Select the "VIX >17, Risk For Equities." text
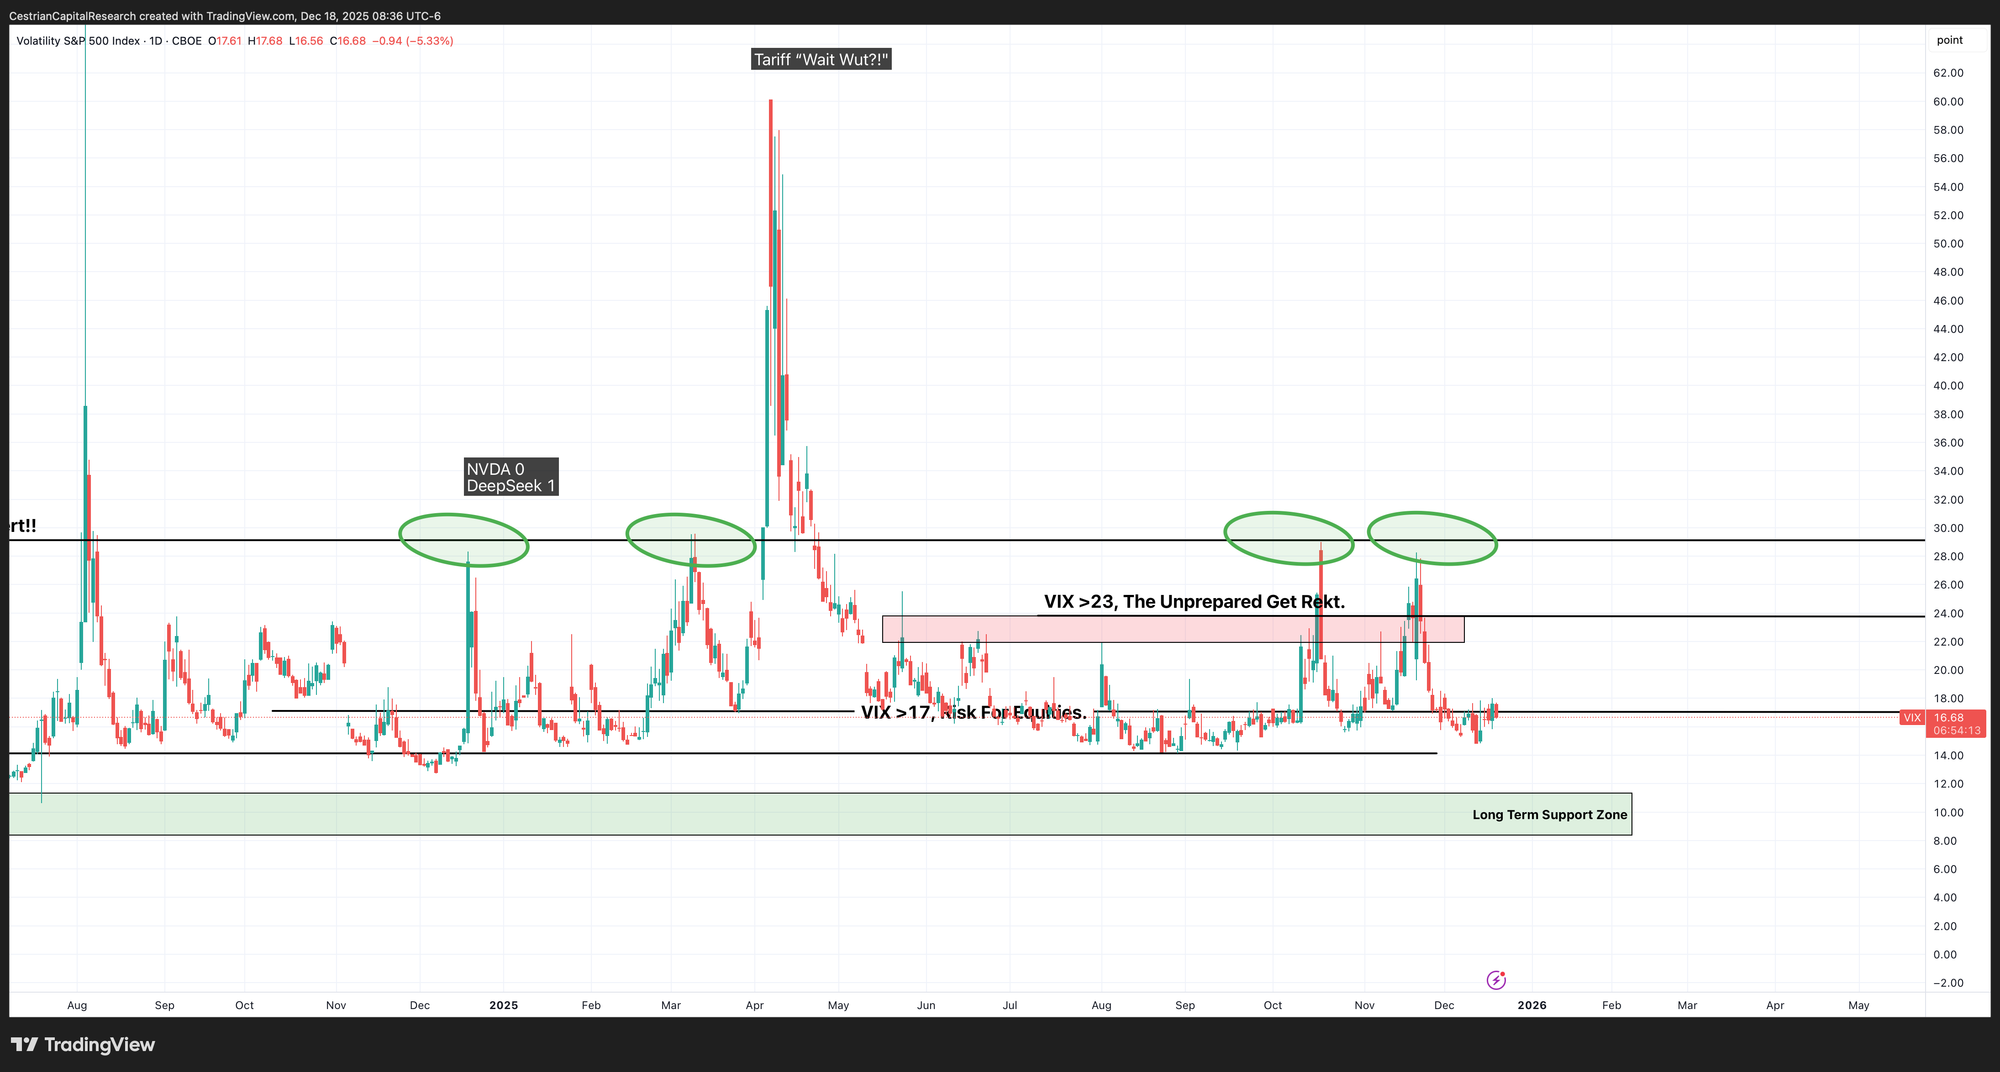 973,713
